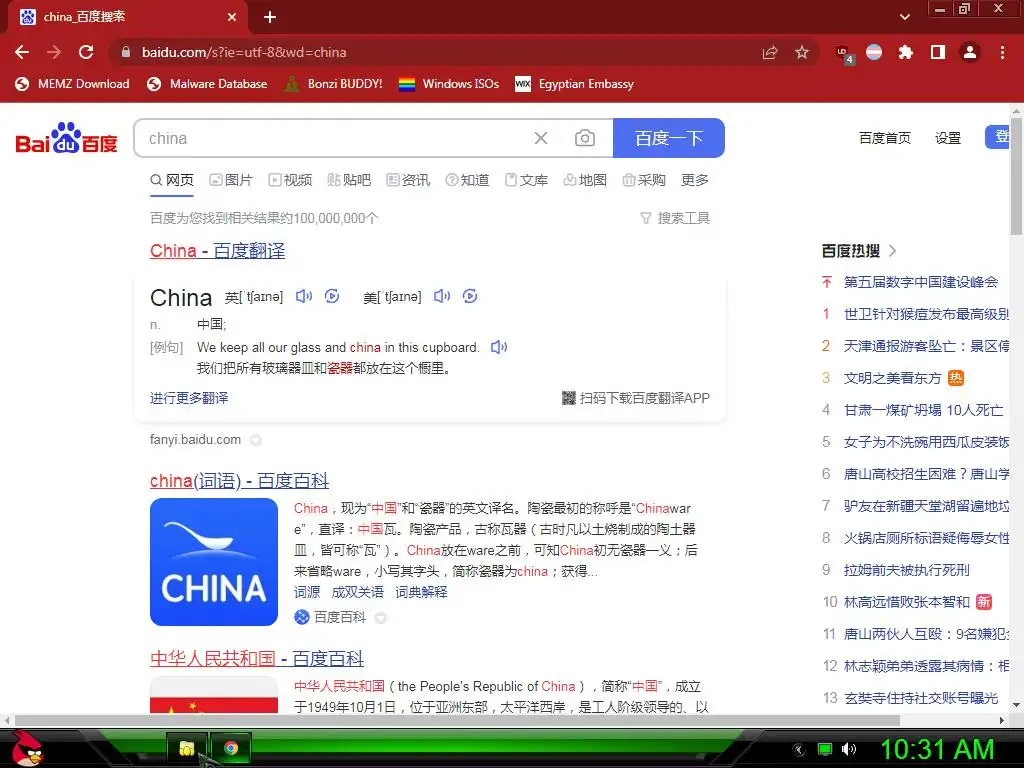Click the Angry Birds start button
Image resolution: width=1024 pixels, height=768 pixels.
(x=27, y=748)
